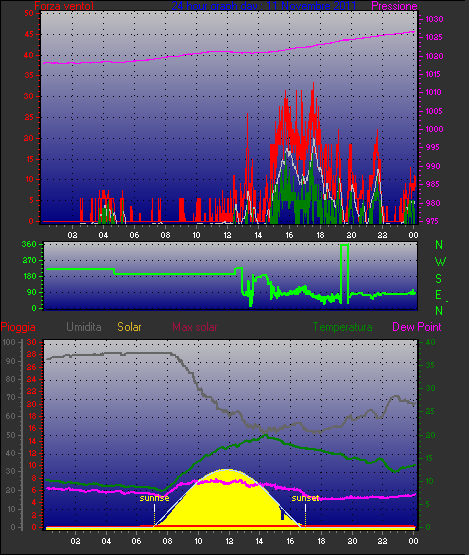Click the sunrise vertical time marker
Screen dimensions: 469x555
154,515
